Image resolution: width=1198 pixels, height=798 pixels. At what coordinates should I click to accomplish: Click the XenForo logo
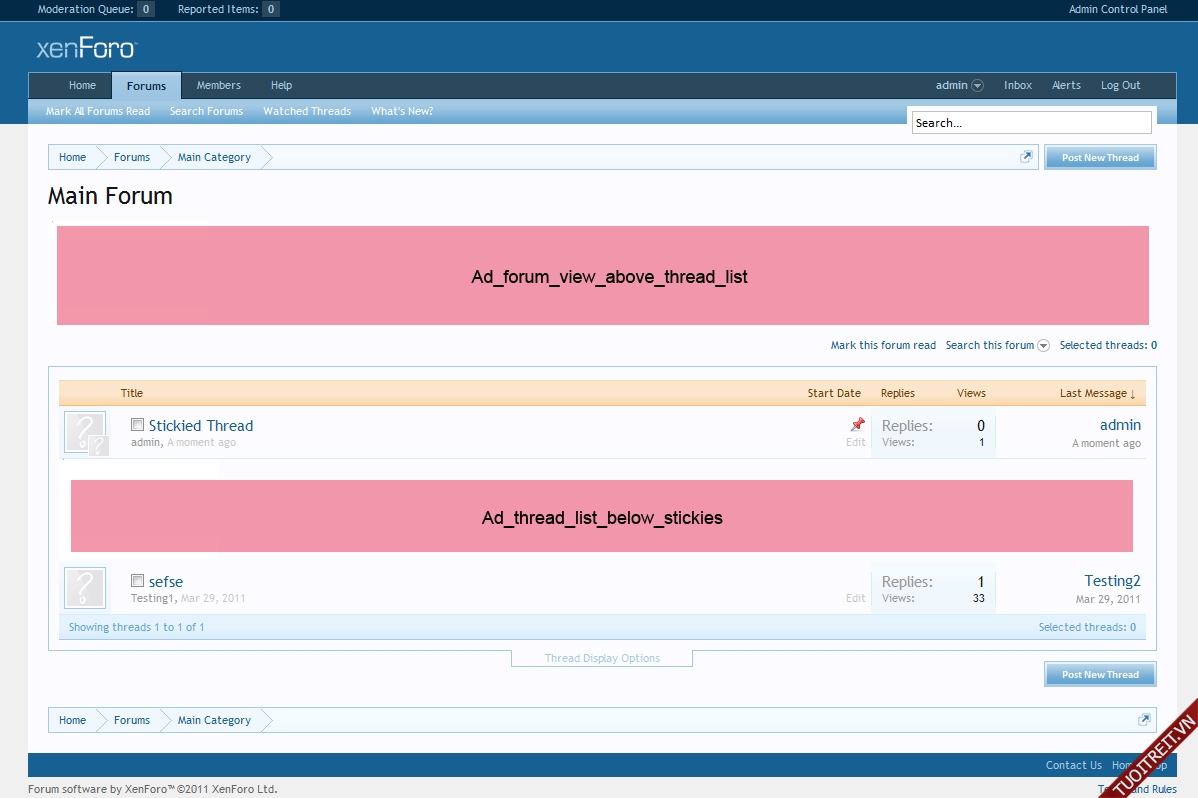point(86,48)
